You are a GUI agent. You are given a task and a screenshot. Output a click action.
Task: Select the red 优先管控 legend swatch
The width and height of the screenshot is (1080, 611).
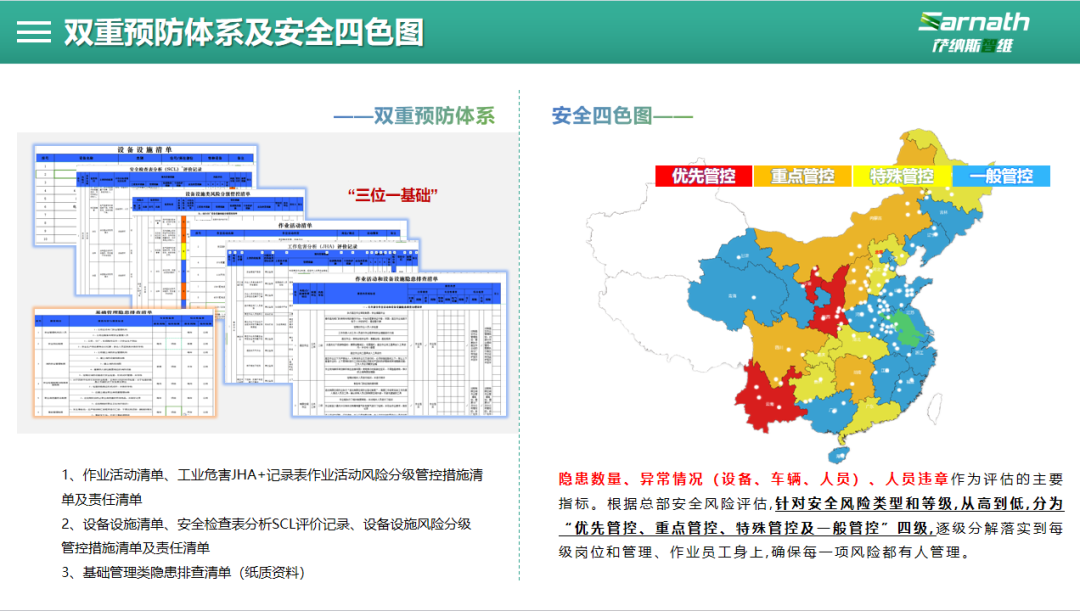click(703, 176)
